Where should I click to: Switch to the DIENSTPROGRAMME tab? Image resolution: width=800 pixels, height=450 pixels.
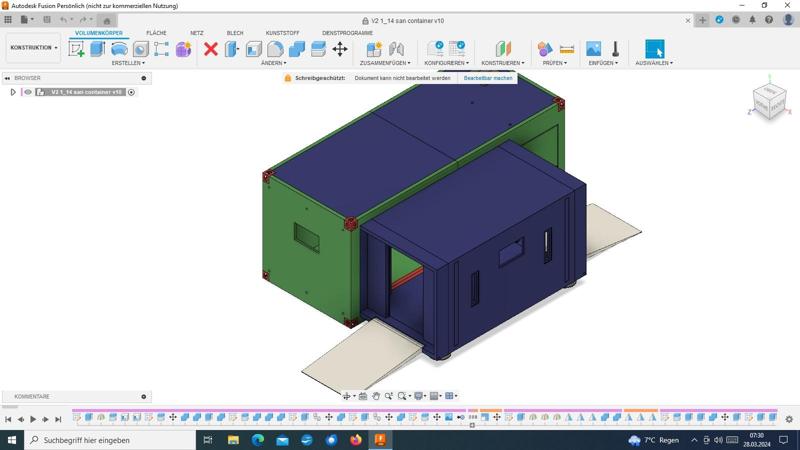coord(347,33)
